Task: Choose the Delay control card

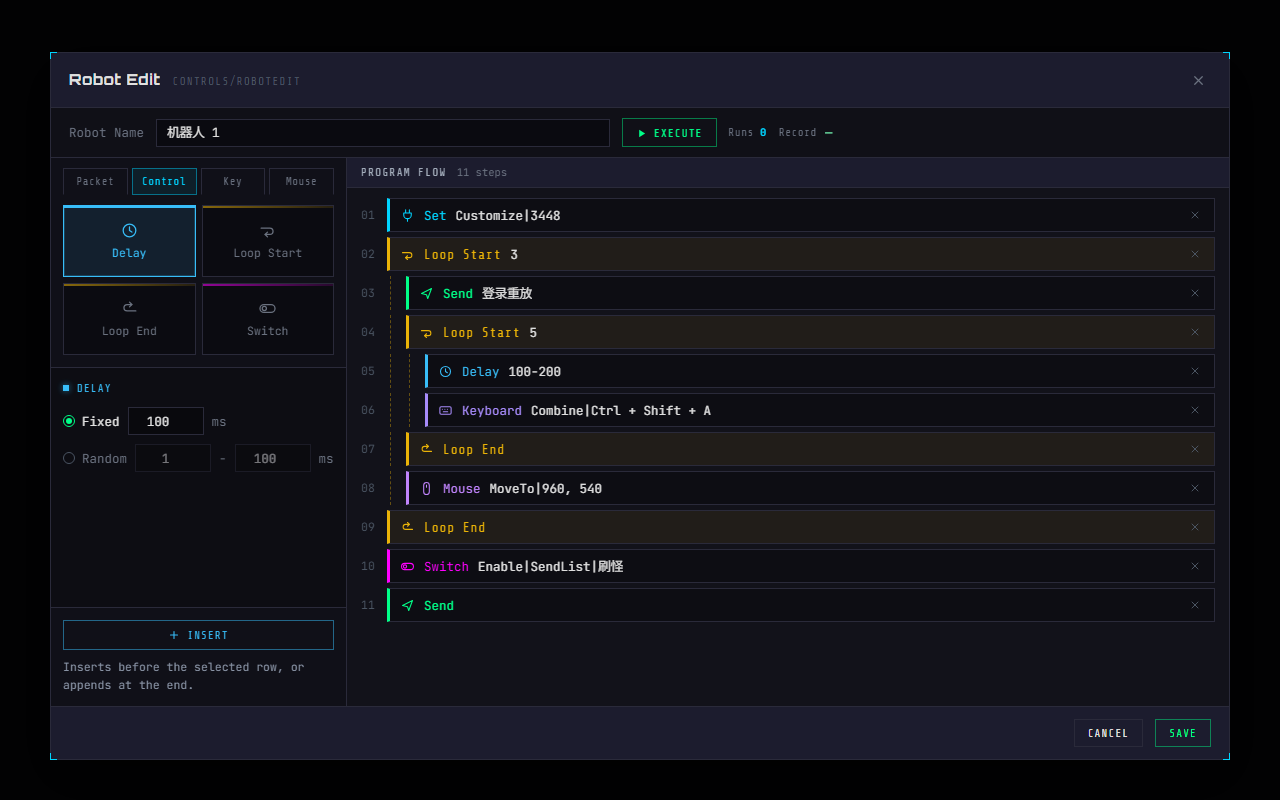Action: tap(129, 241)
